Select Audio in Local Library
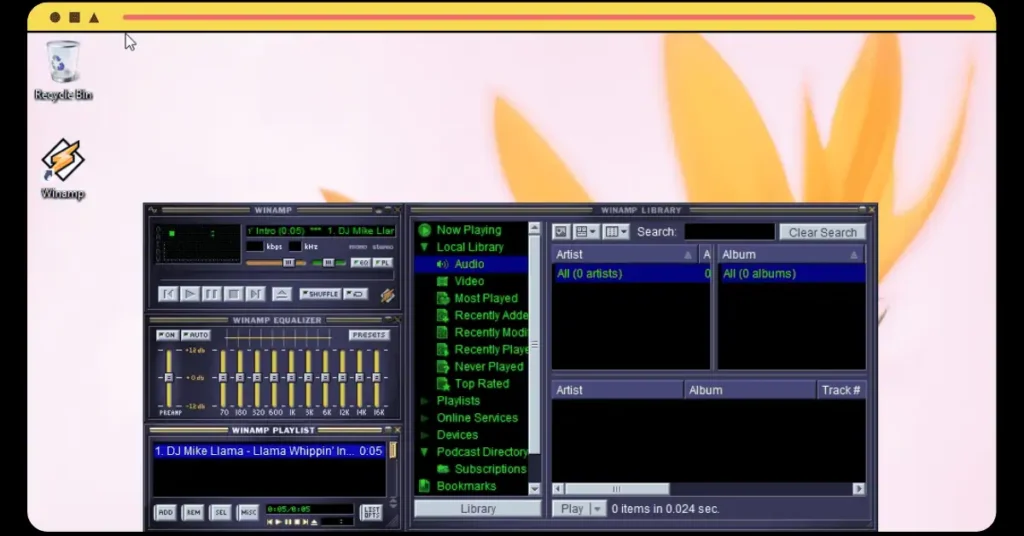Image resolution: width=1024 pixels, height=536 pixels. coord(469,264)
